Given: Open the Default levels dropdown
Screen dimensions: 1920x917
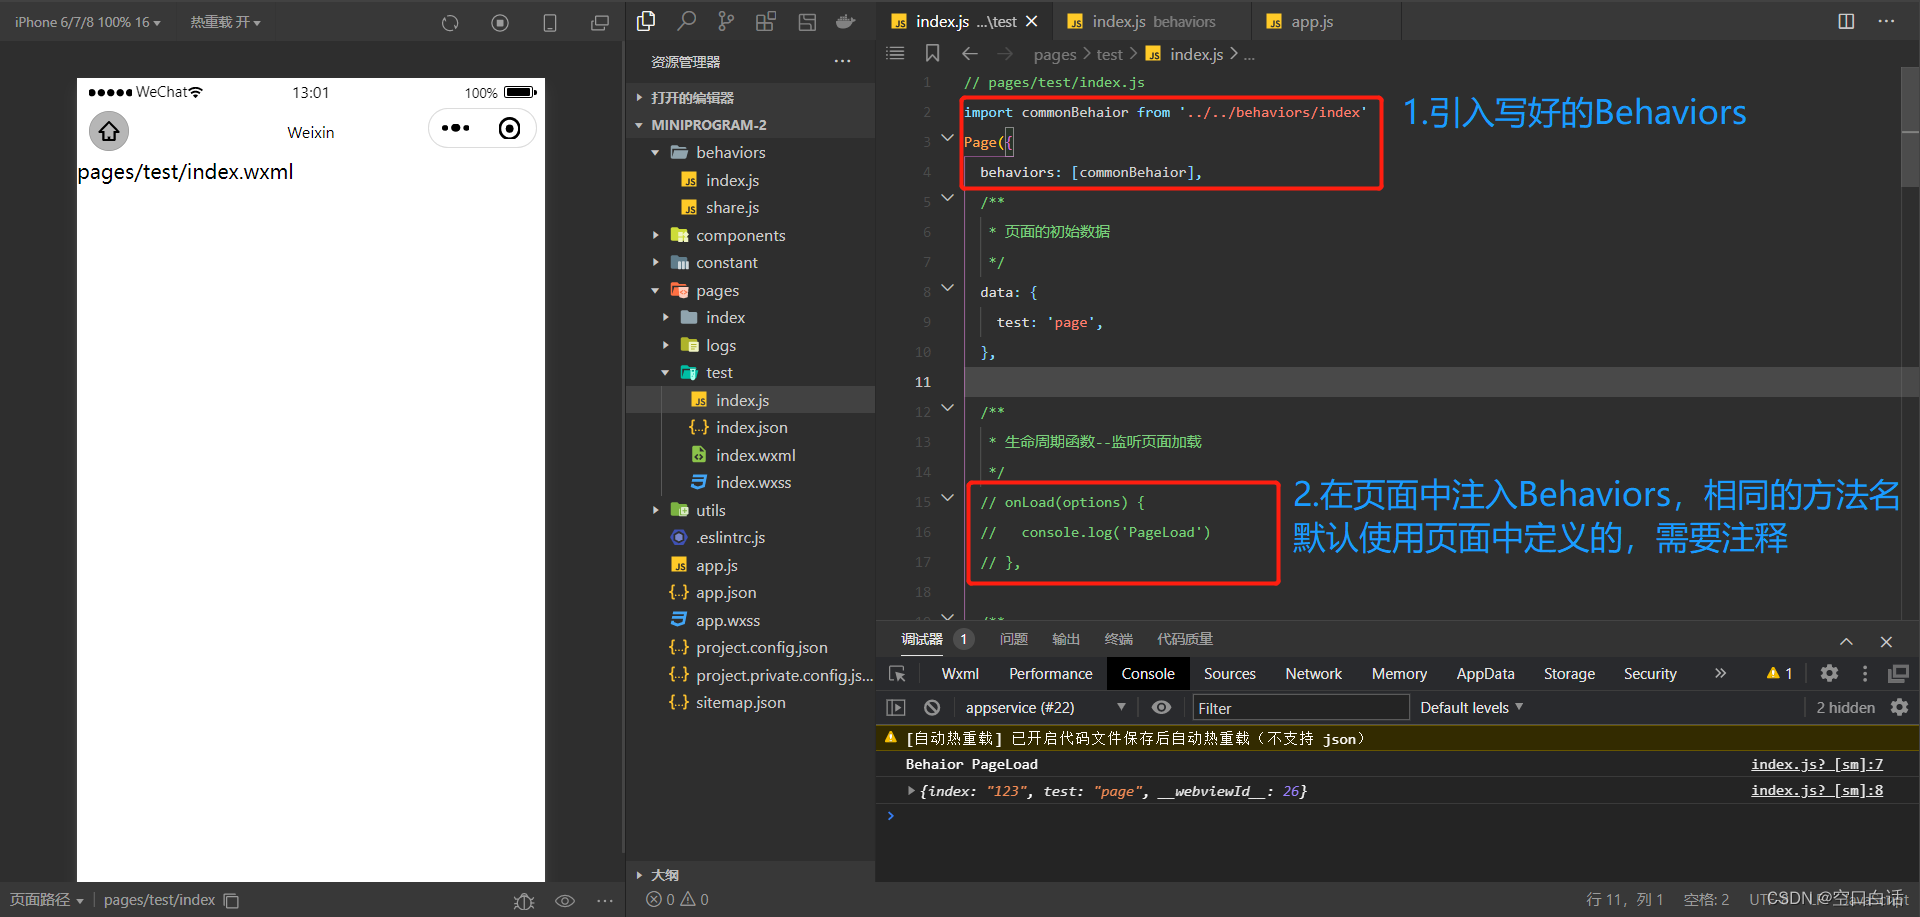Looking at the screenshot, I should [x=1471, y=707].
